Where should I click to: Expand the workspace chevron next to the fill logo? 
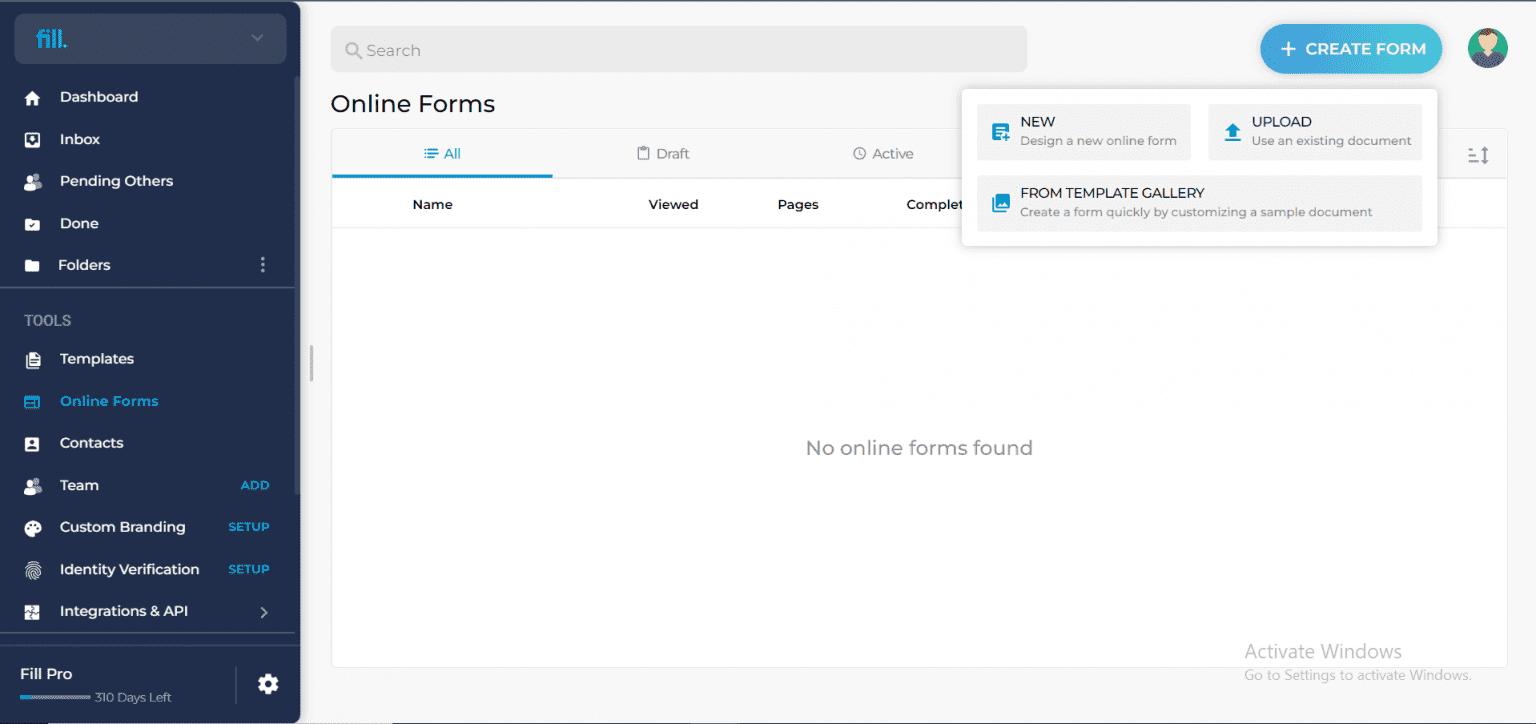259,38
